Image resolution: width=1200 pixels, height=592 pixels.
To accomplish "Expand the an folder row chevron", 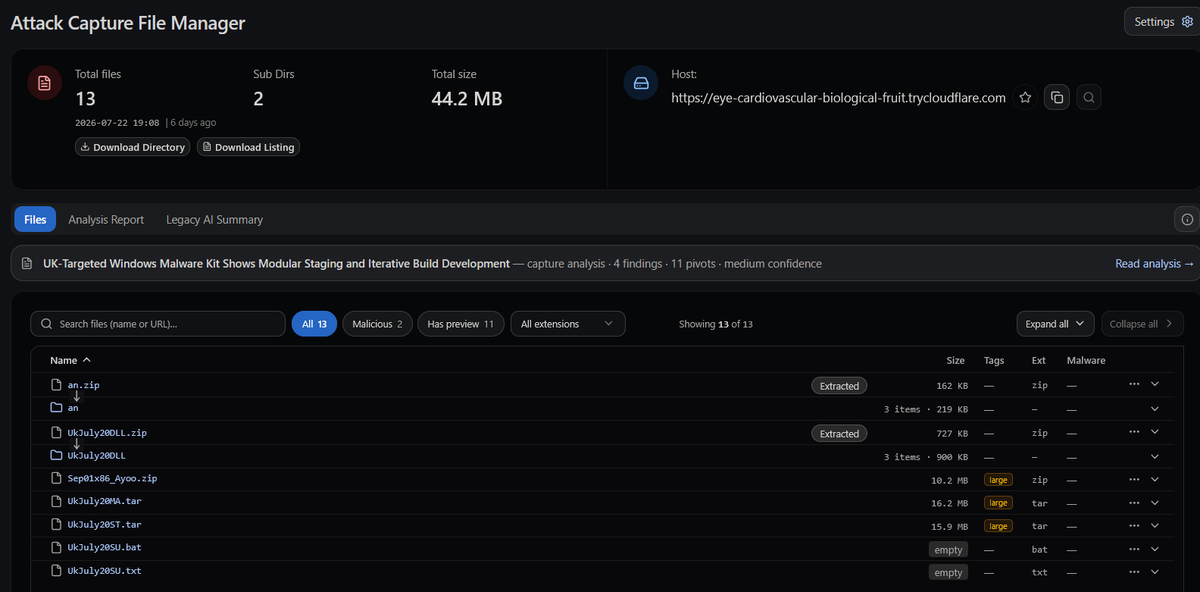I will click(1155, 409).
